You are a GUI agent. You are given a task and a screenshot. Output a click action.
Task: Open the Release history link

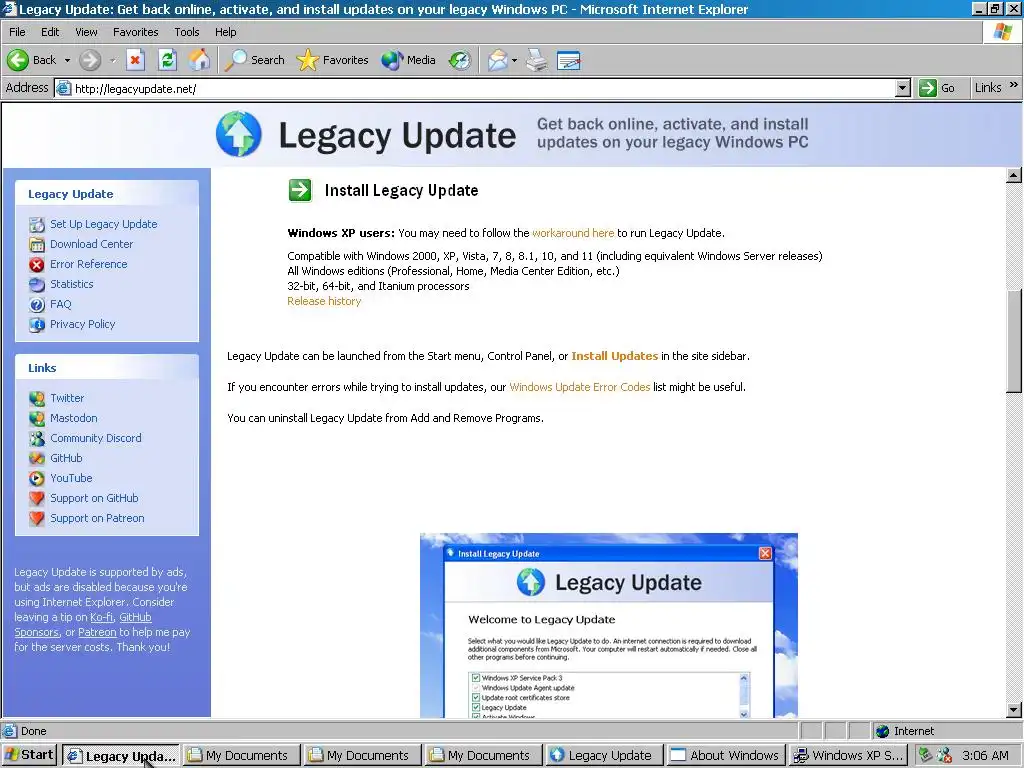(x=324, y=301)
